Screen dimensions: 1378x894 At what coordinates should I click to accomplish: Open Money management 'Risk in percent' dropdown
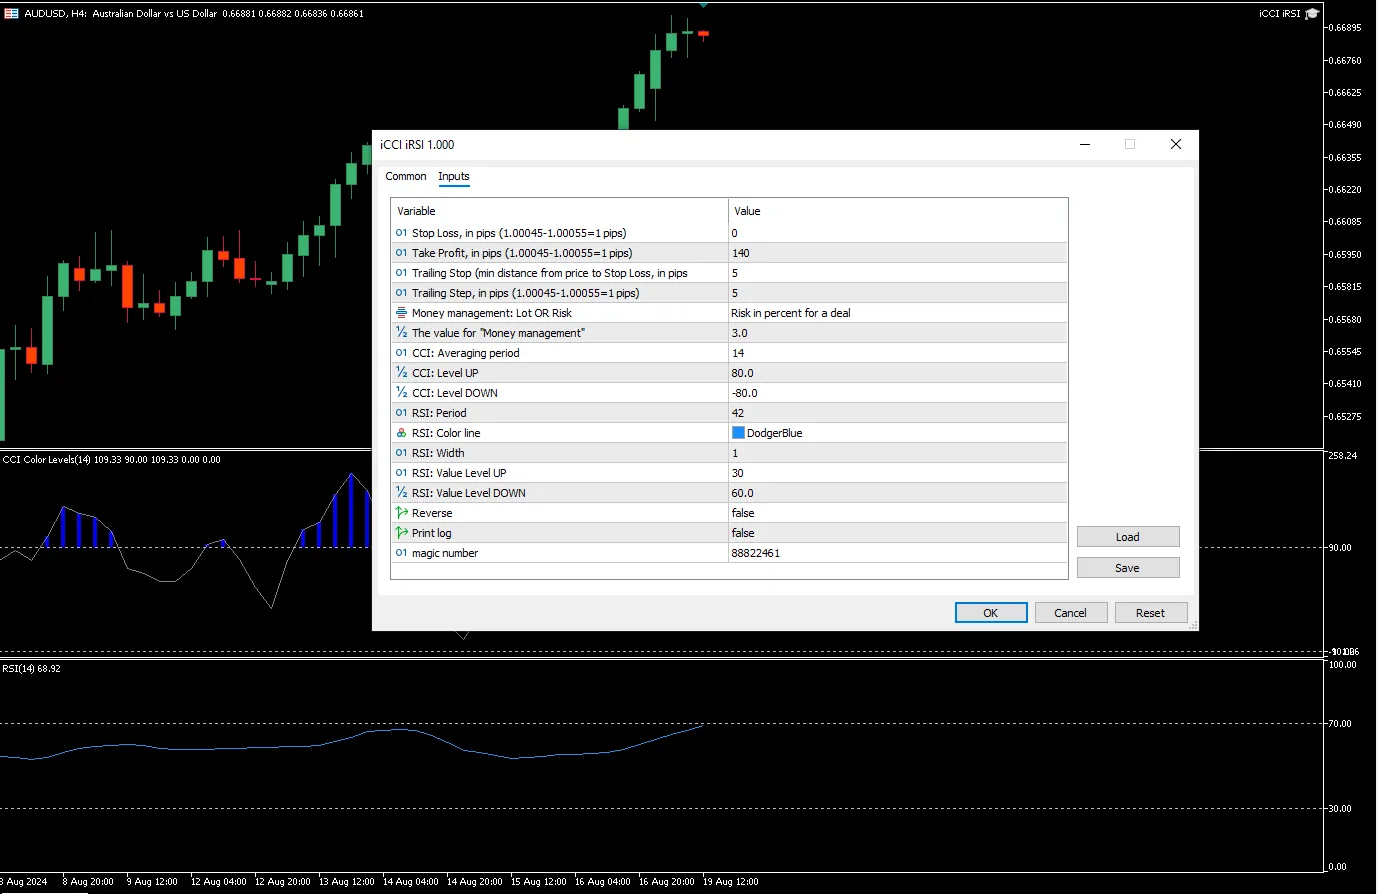[x=897, y=313]
